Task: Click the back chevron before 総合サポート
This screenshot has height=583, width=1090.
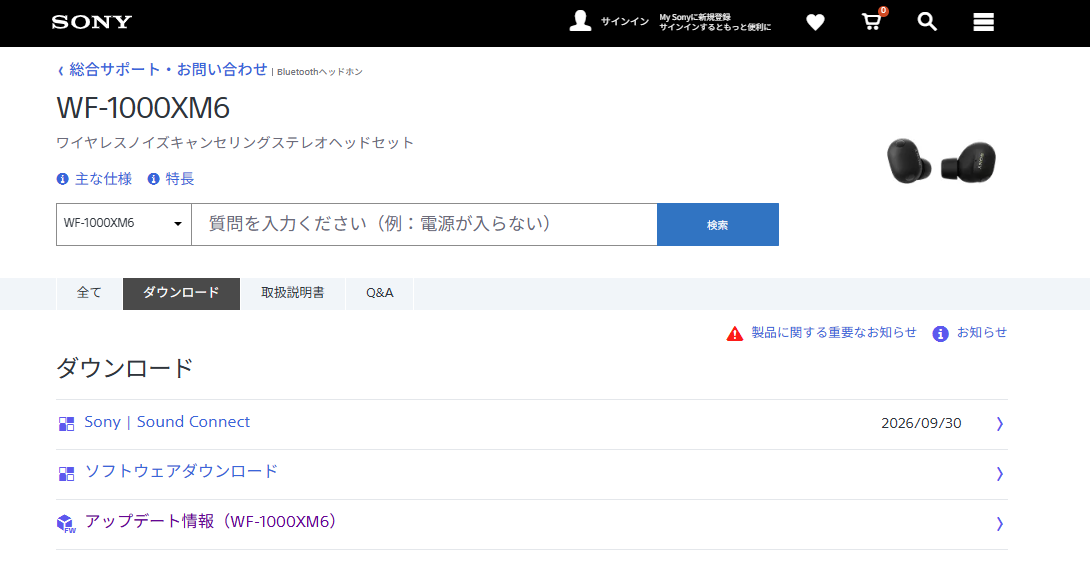Action: [60, 70]
